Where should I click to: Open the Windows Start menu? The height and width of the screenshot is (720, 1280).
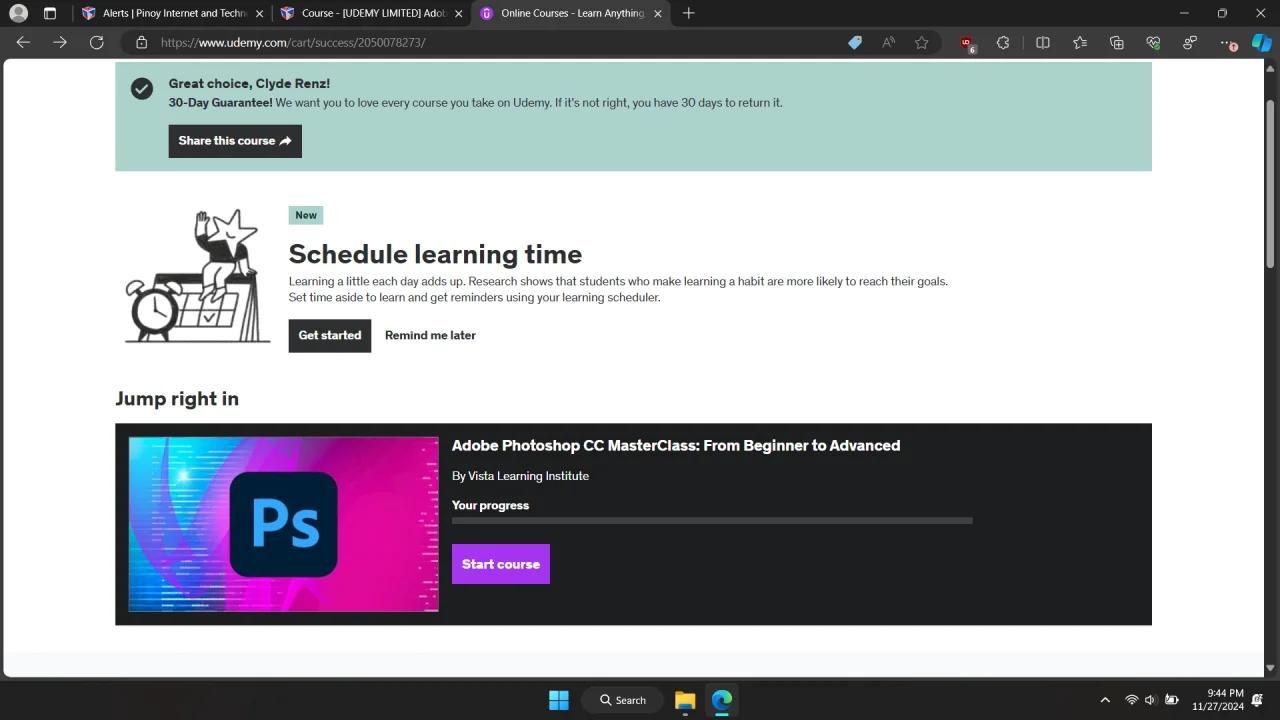pos(559,700)
